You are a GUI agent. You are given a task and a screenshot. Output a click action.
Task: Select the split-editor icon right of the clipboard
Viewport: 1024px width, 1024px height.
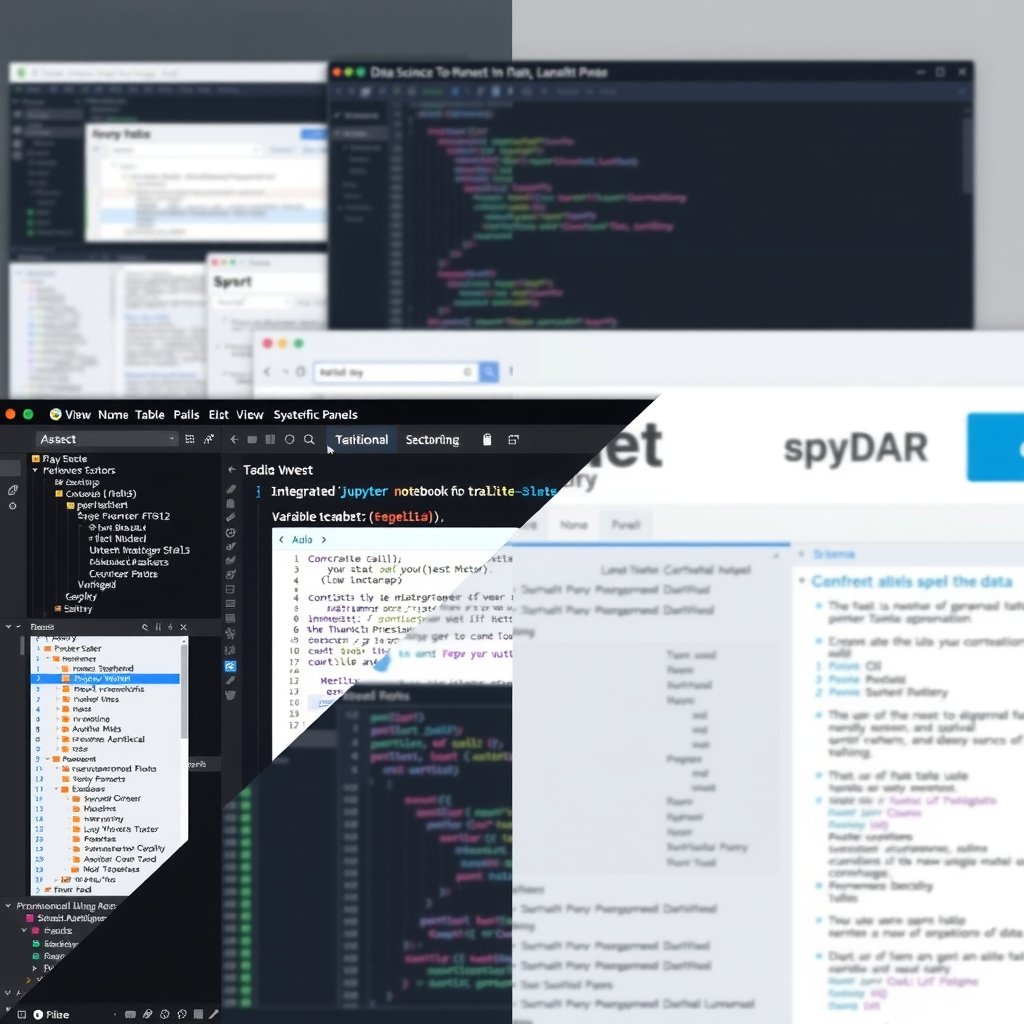(512, 440)
